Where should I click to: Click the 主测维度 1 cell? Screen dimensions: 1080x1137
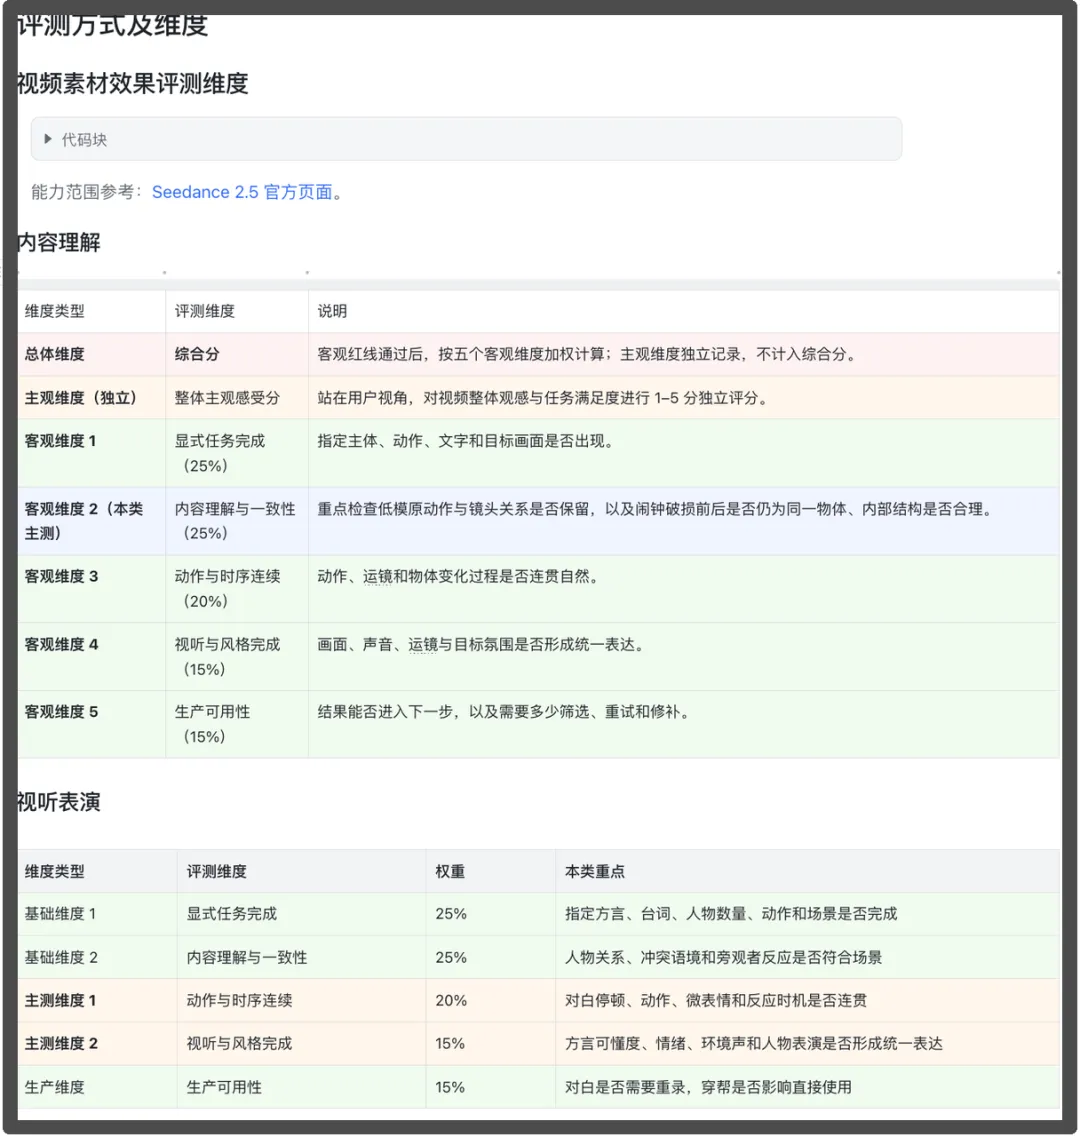97,1001
